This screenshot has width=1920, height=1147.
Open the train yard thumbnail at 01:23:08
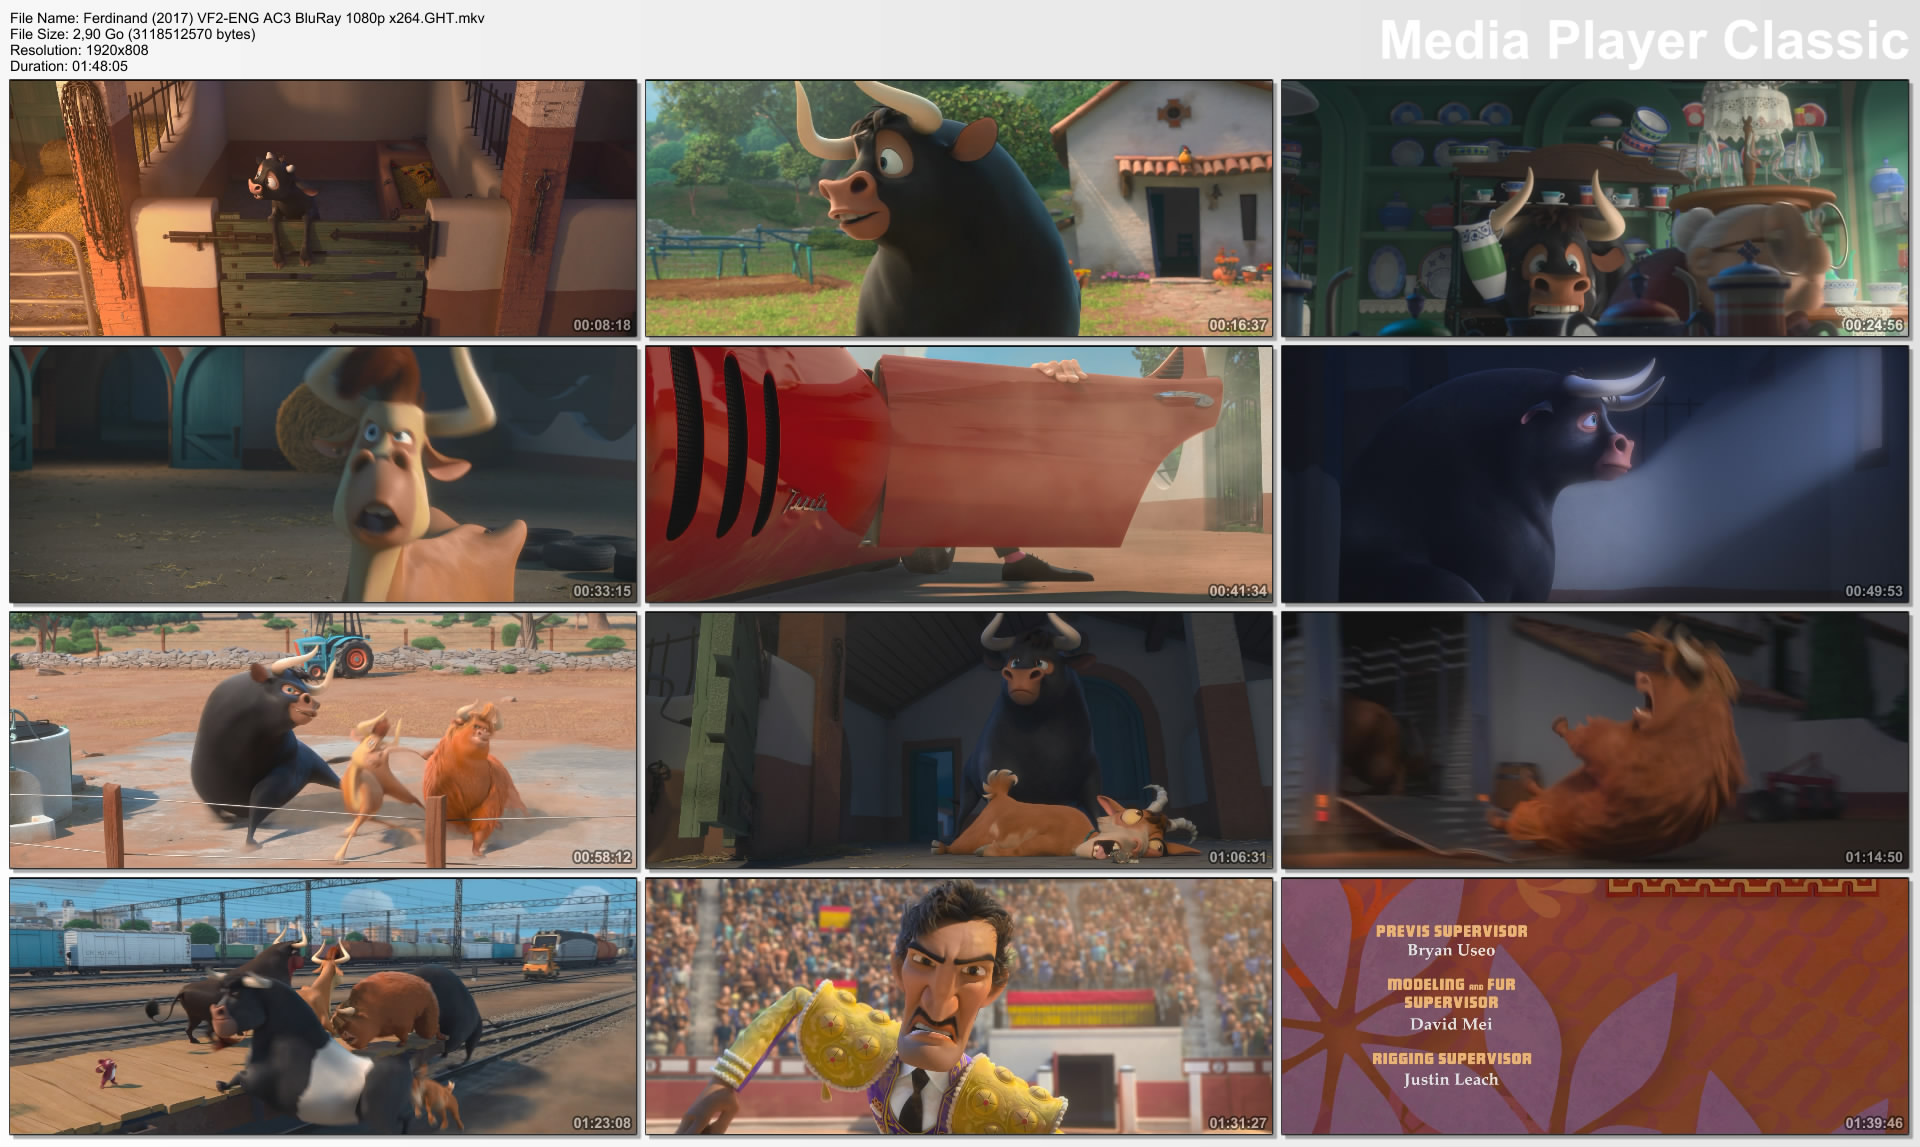[323, 1006]
